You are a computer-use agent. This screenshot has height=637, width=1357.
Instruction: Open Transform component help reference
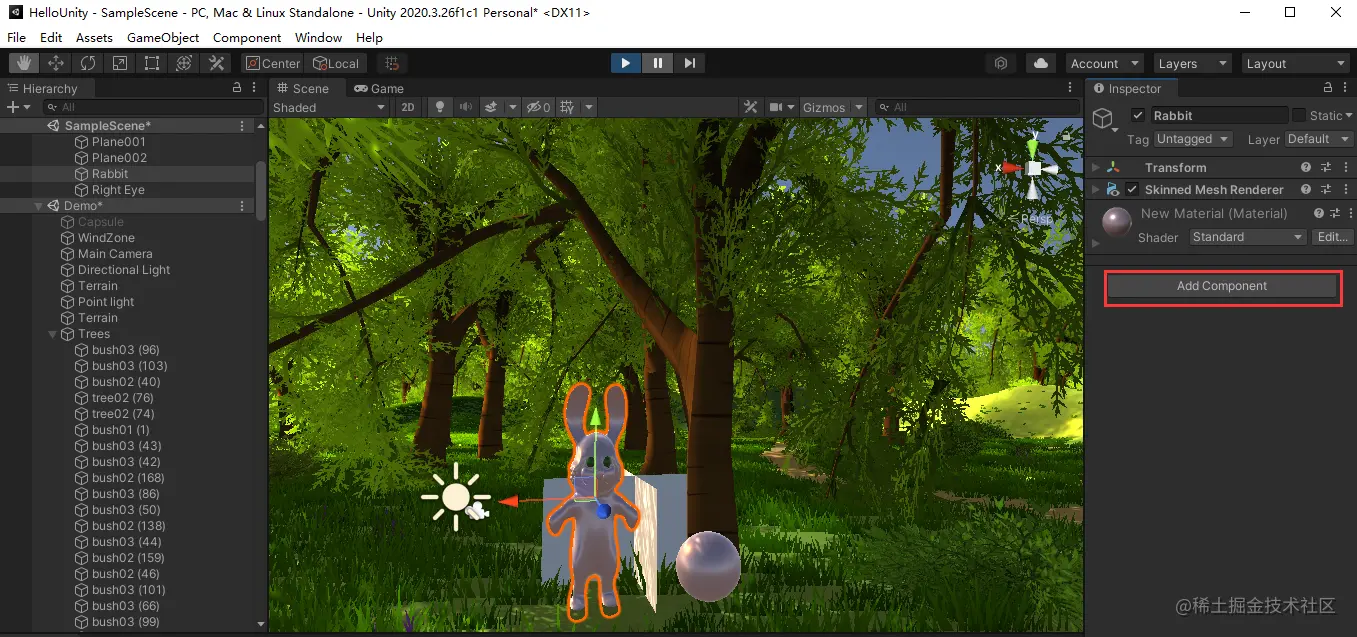click(x=1306, y=168)
